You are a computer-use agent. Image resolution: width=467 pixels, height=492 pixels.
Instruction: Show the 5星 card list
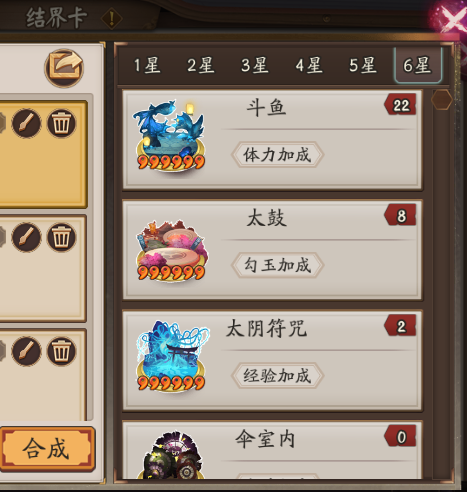(x=363, y=65)
